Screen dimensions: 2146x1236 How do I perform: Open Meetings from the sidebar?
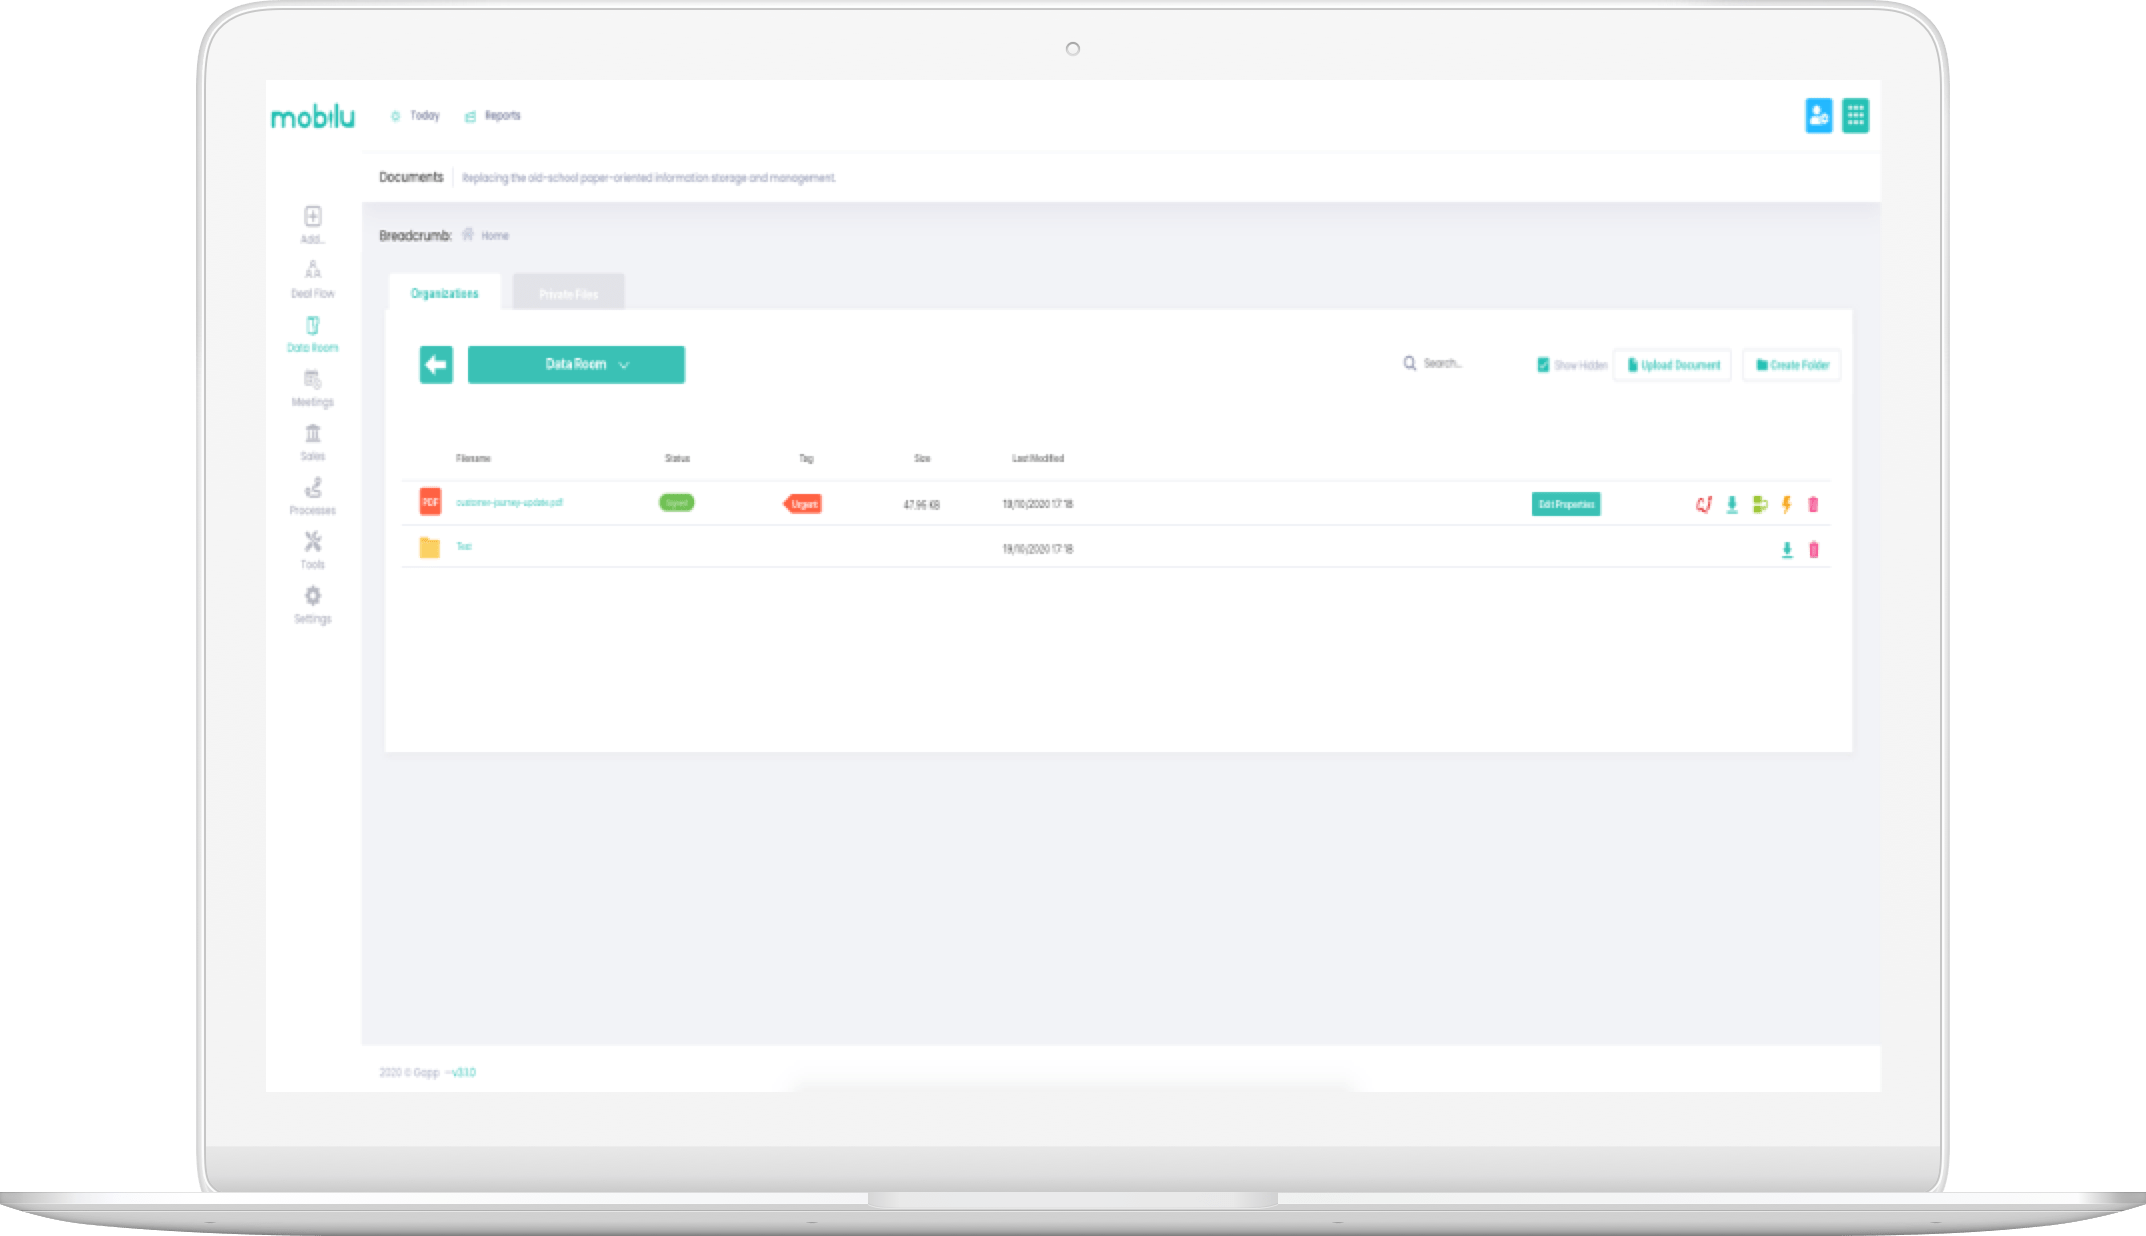tap(313, 388)
